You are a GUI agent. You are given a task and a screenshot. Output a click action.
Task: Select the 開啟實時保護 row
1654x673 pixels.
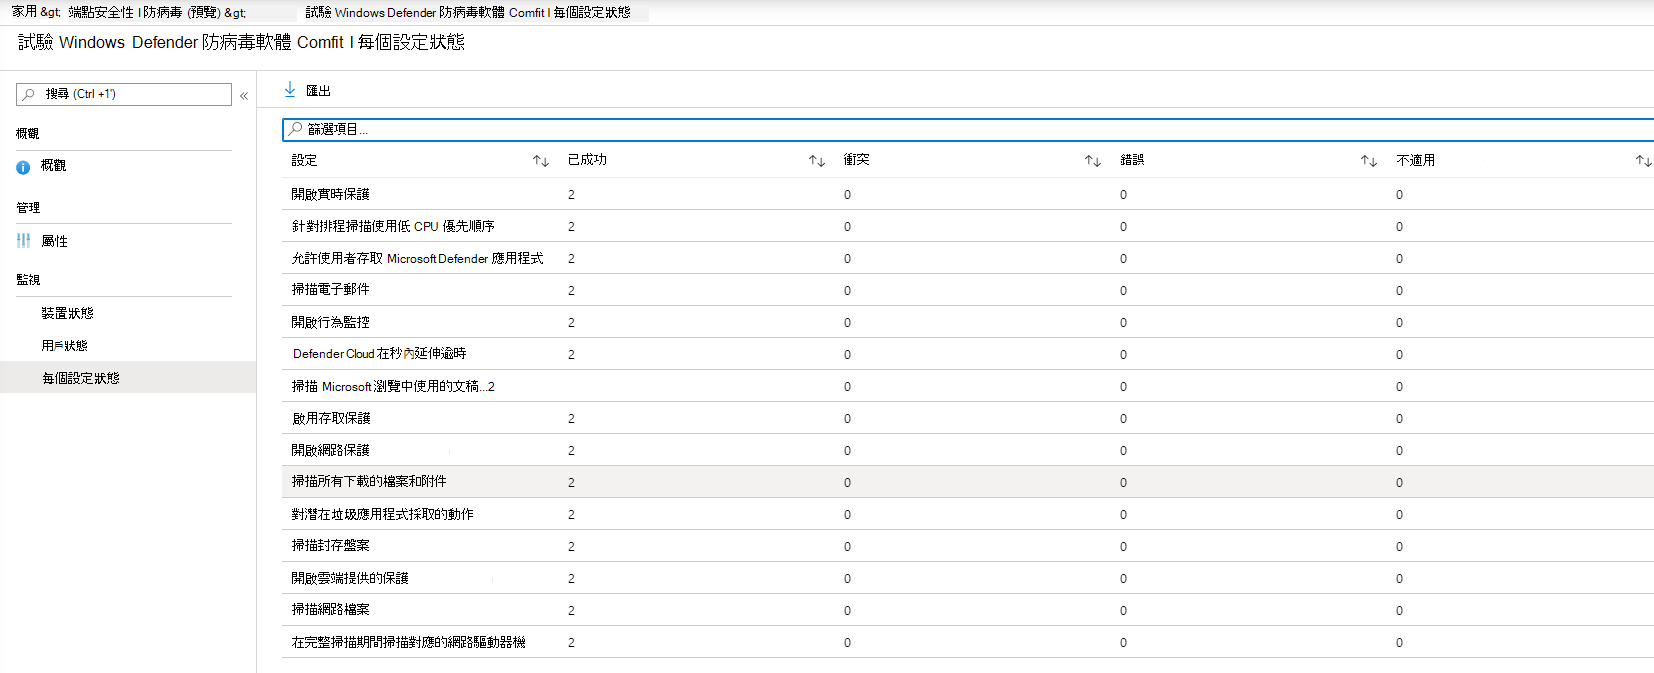(968, 194)
